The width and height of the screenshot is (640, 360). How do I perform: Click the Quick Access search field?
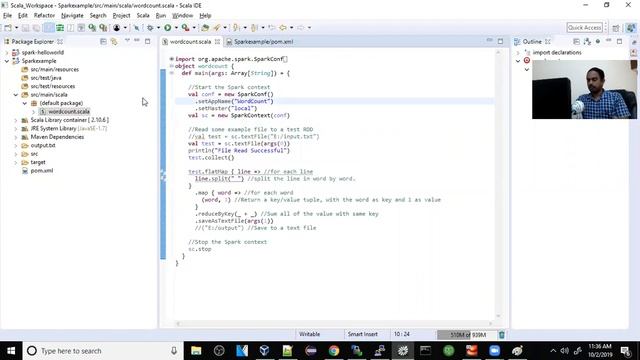pyautogui.click(x=584, y=28)
